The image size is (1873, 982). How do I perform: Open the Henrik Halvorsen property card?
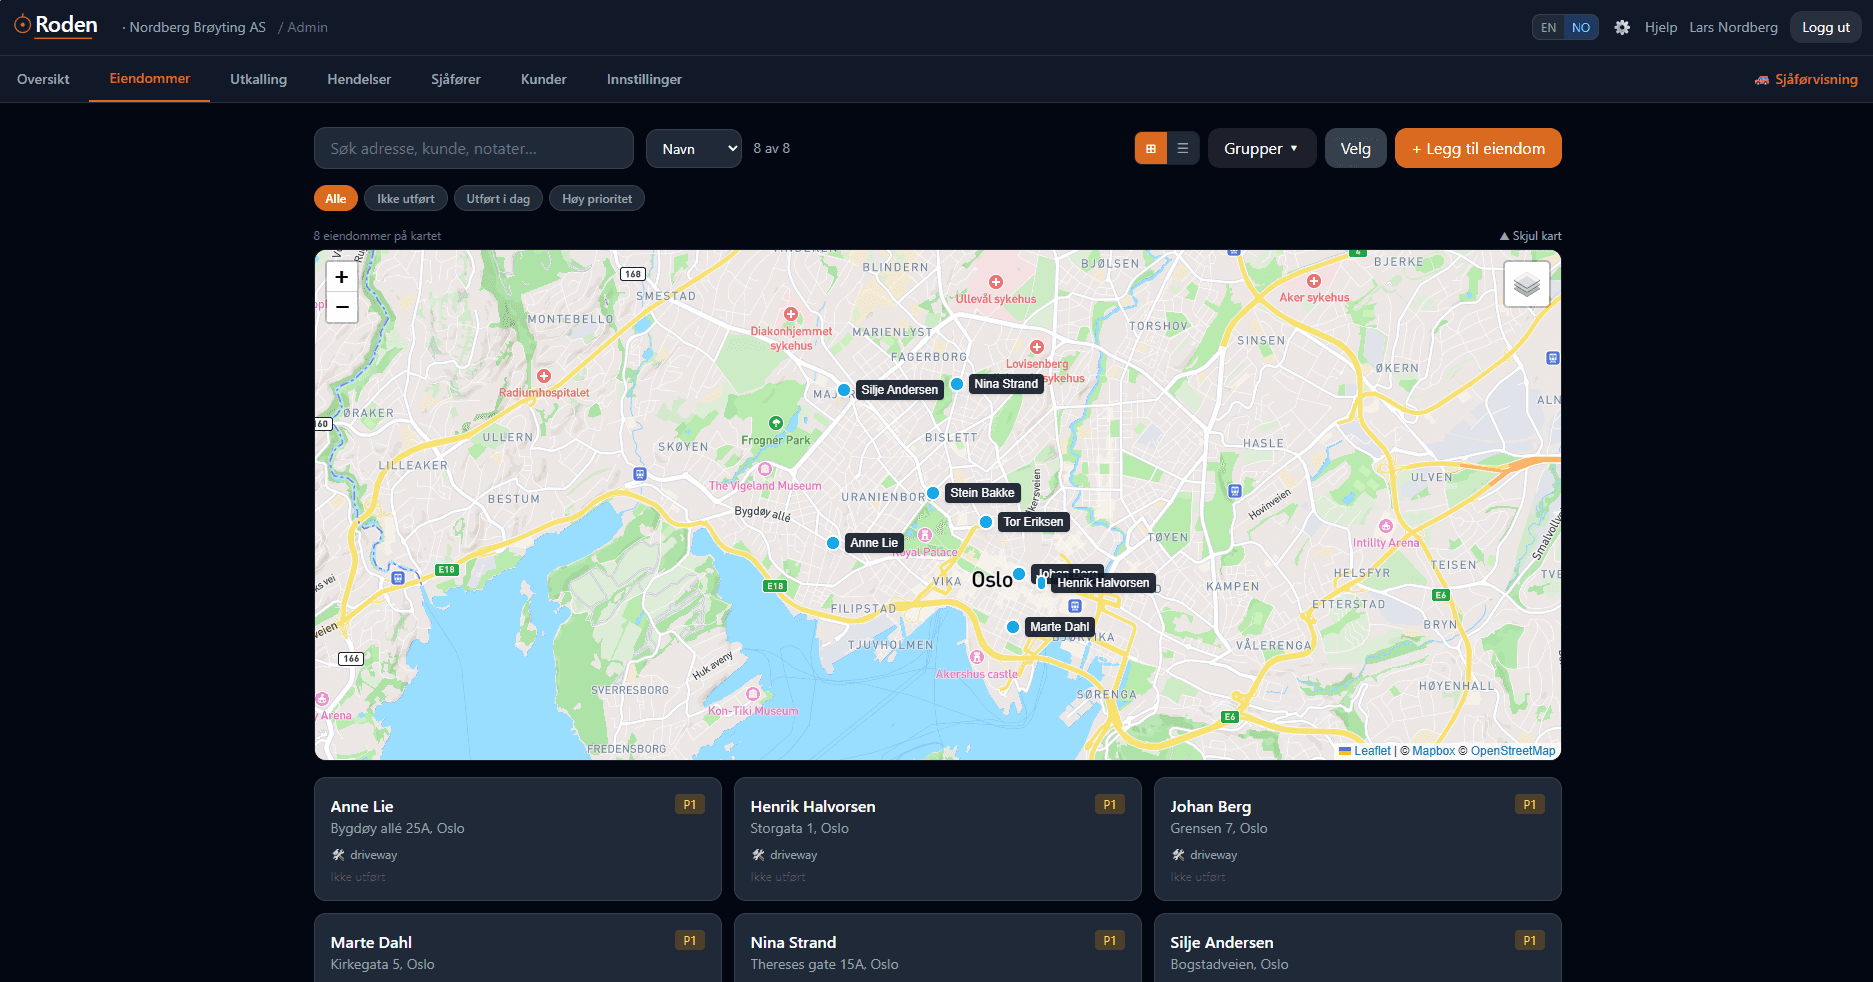tap(938, 839)
